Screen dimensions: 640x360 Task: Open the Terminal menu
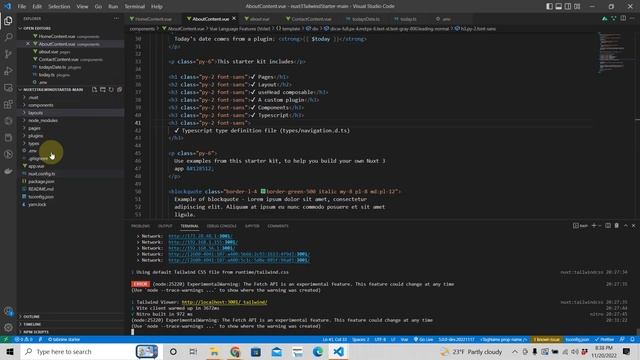[x=135, y=6]
